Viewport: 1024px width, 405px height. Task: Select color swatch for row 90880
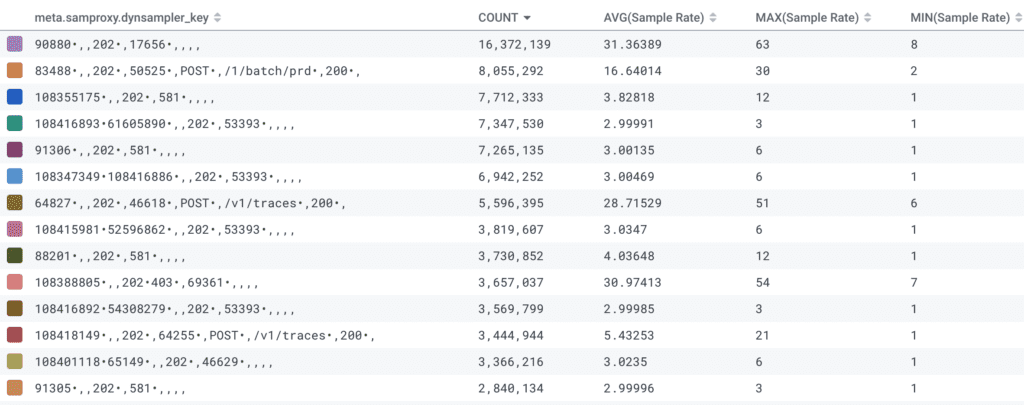click(x=15, y=45)
